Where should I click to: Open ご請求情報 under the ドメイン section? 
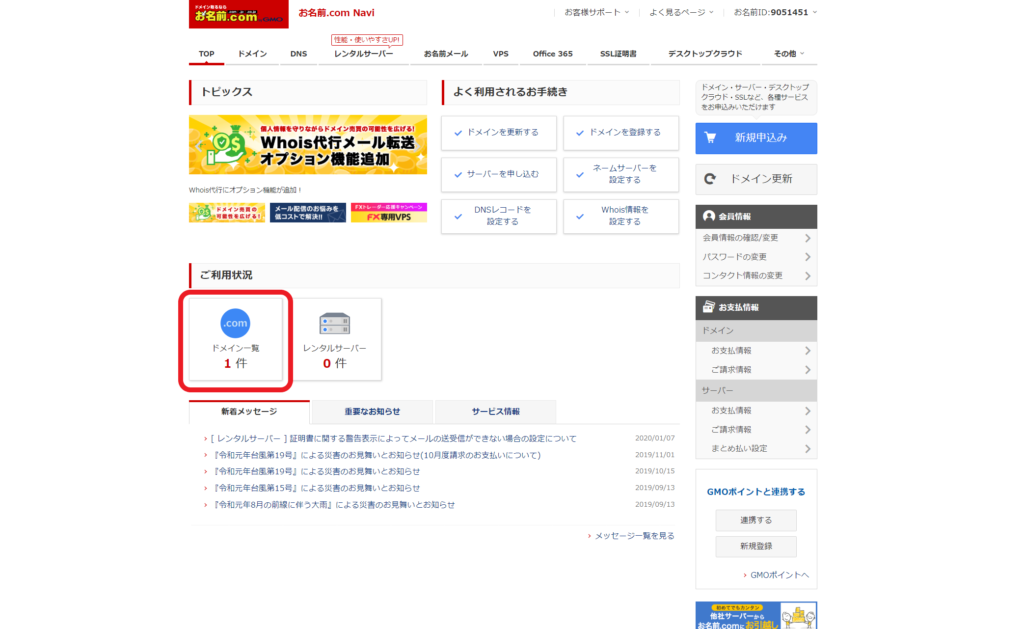click(756, 370)
